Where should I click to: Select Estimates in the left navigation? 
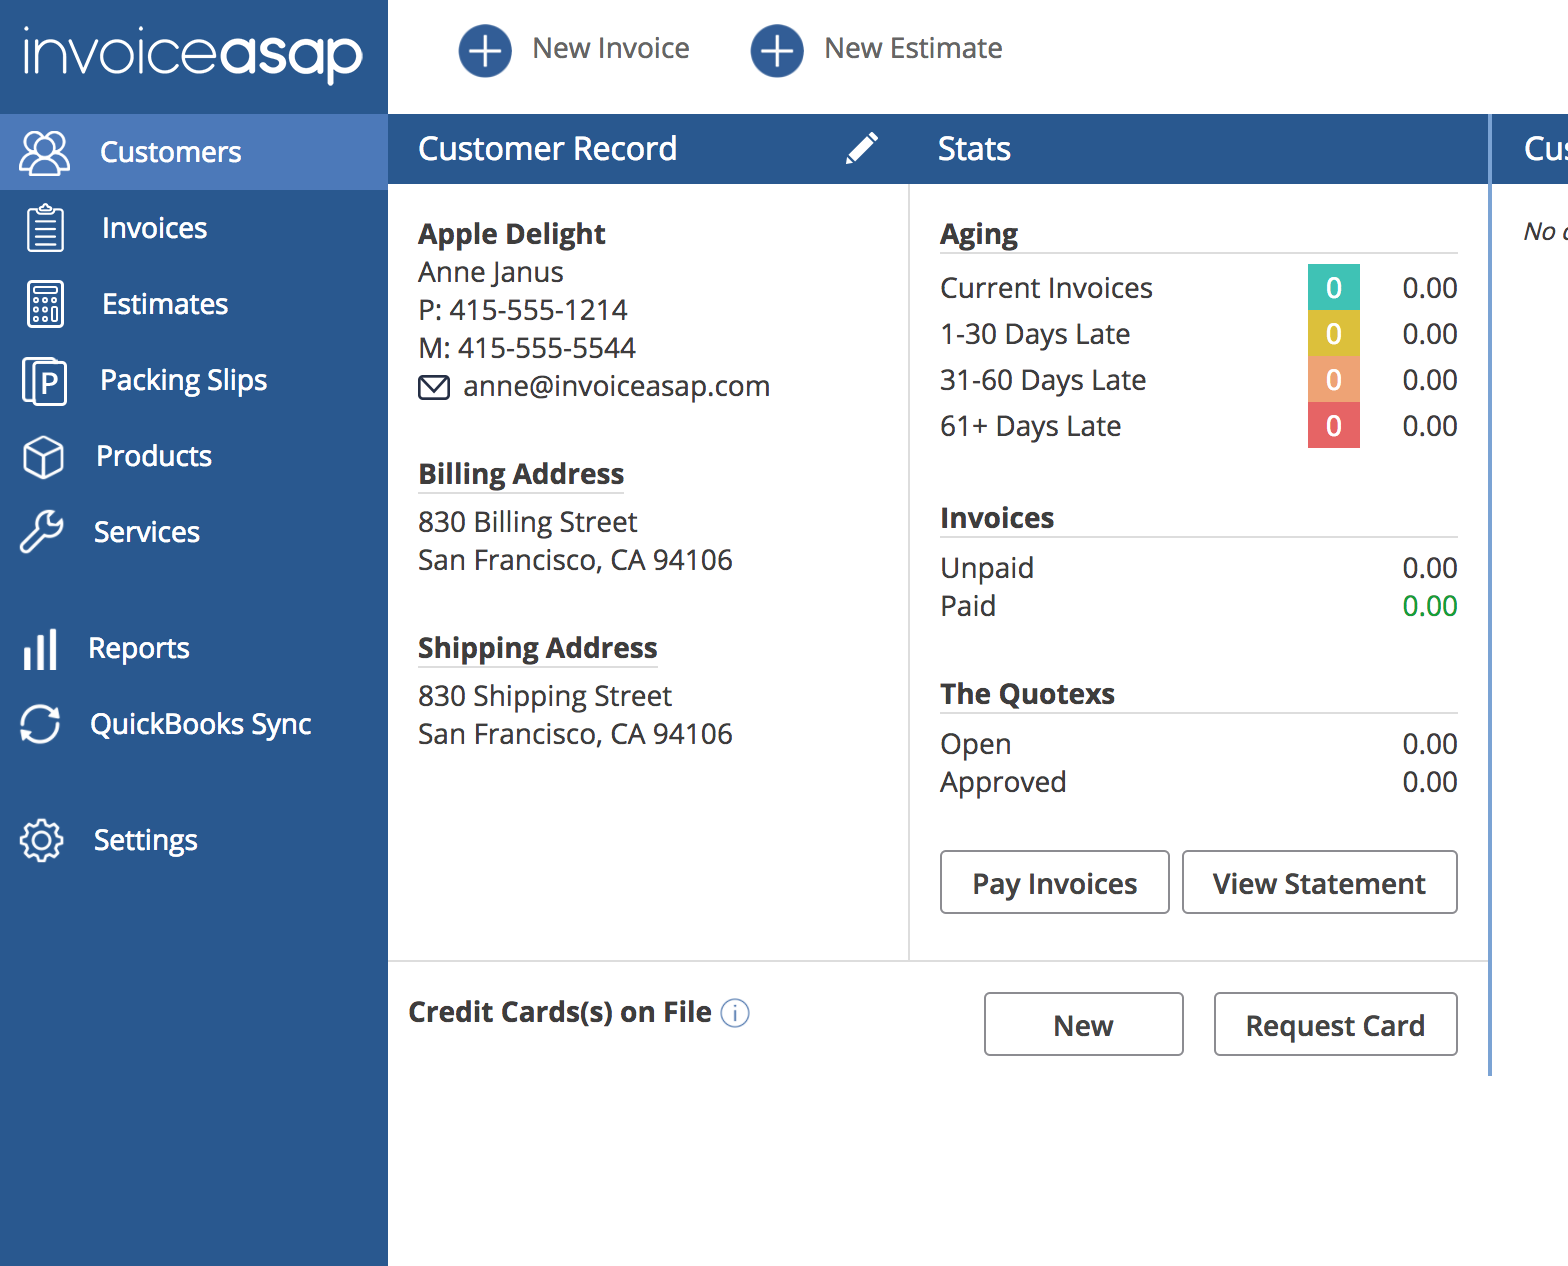pos(165,304)
